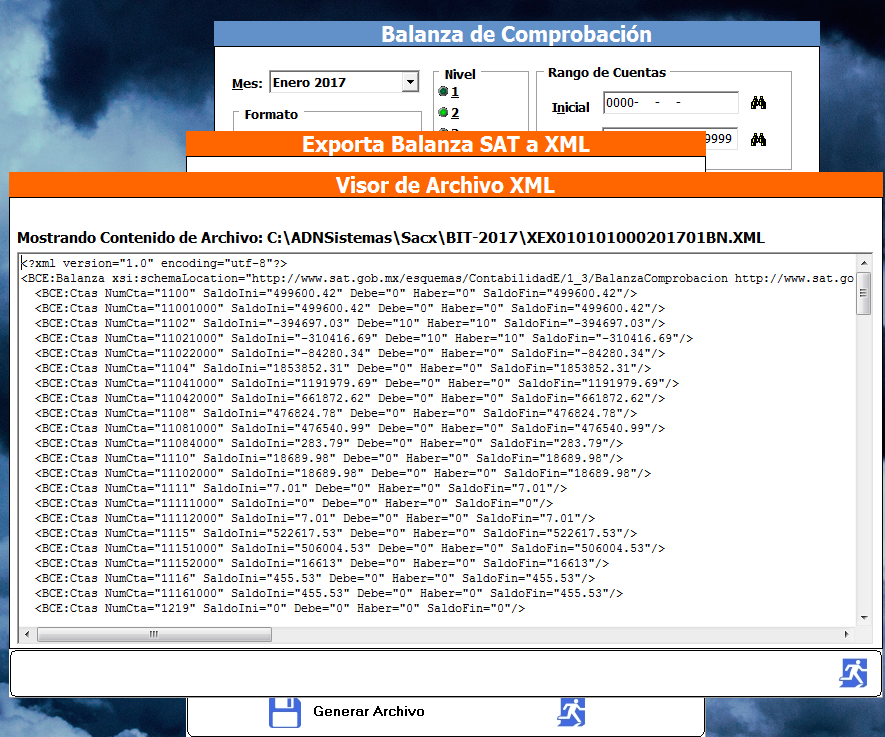Click the Generar Archivo button label
Image resolution: width=885 pixels, height=737 pixels.
[x=369, y=712]
